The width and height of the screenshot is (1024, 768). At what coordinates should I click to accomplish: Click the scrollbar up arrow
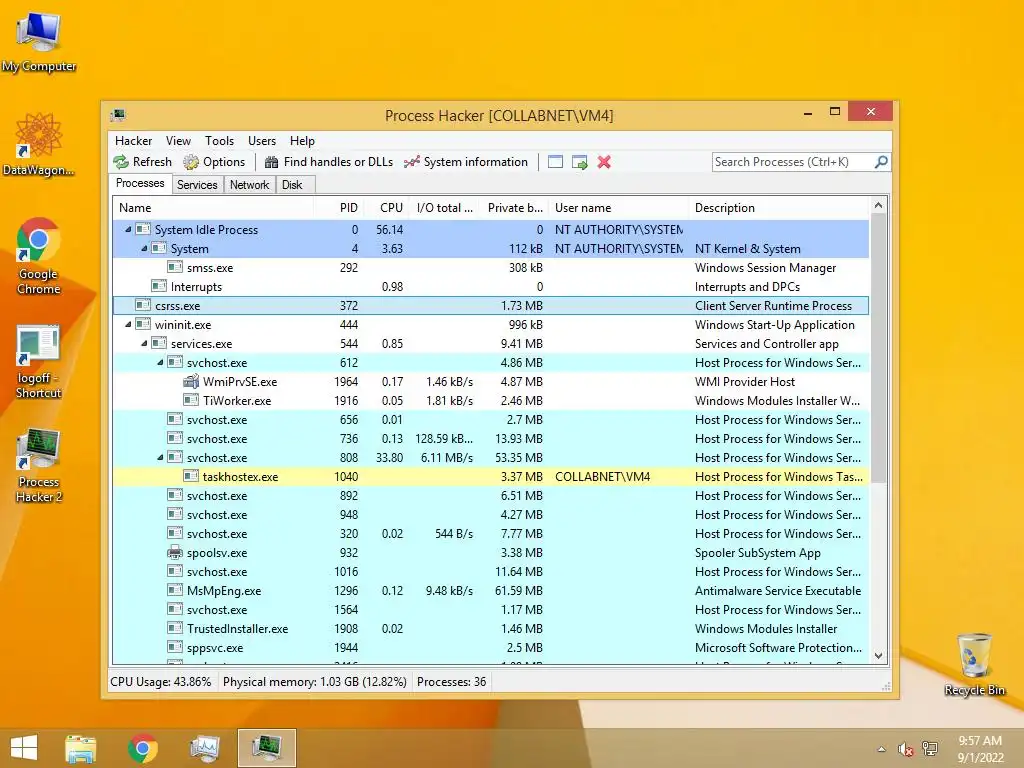878,205
